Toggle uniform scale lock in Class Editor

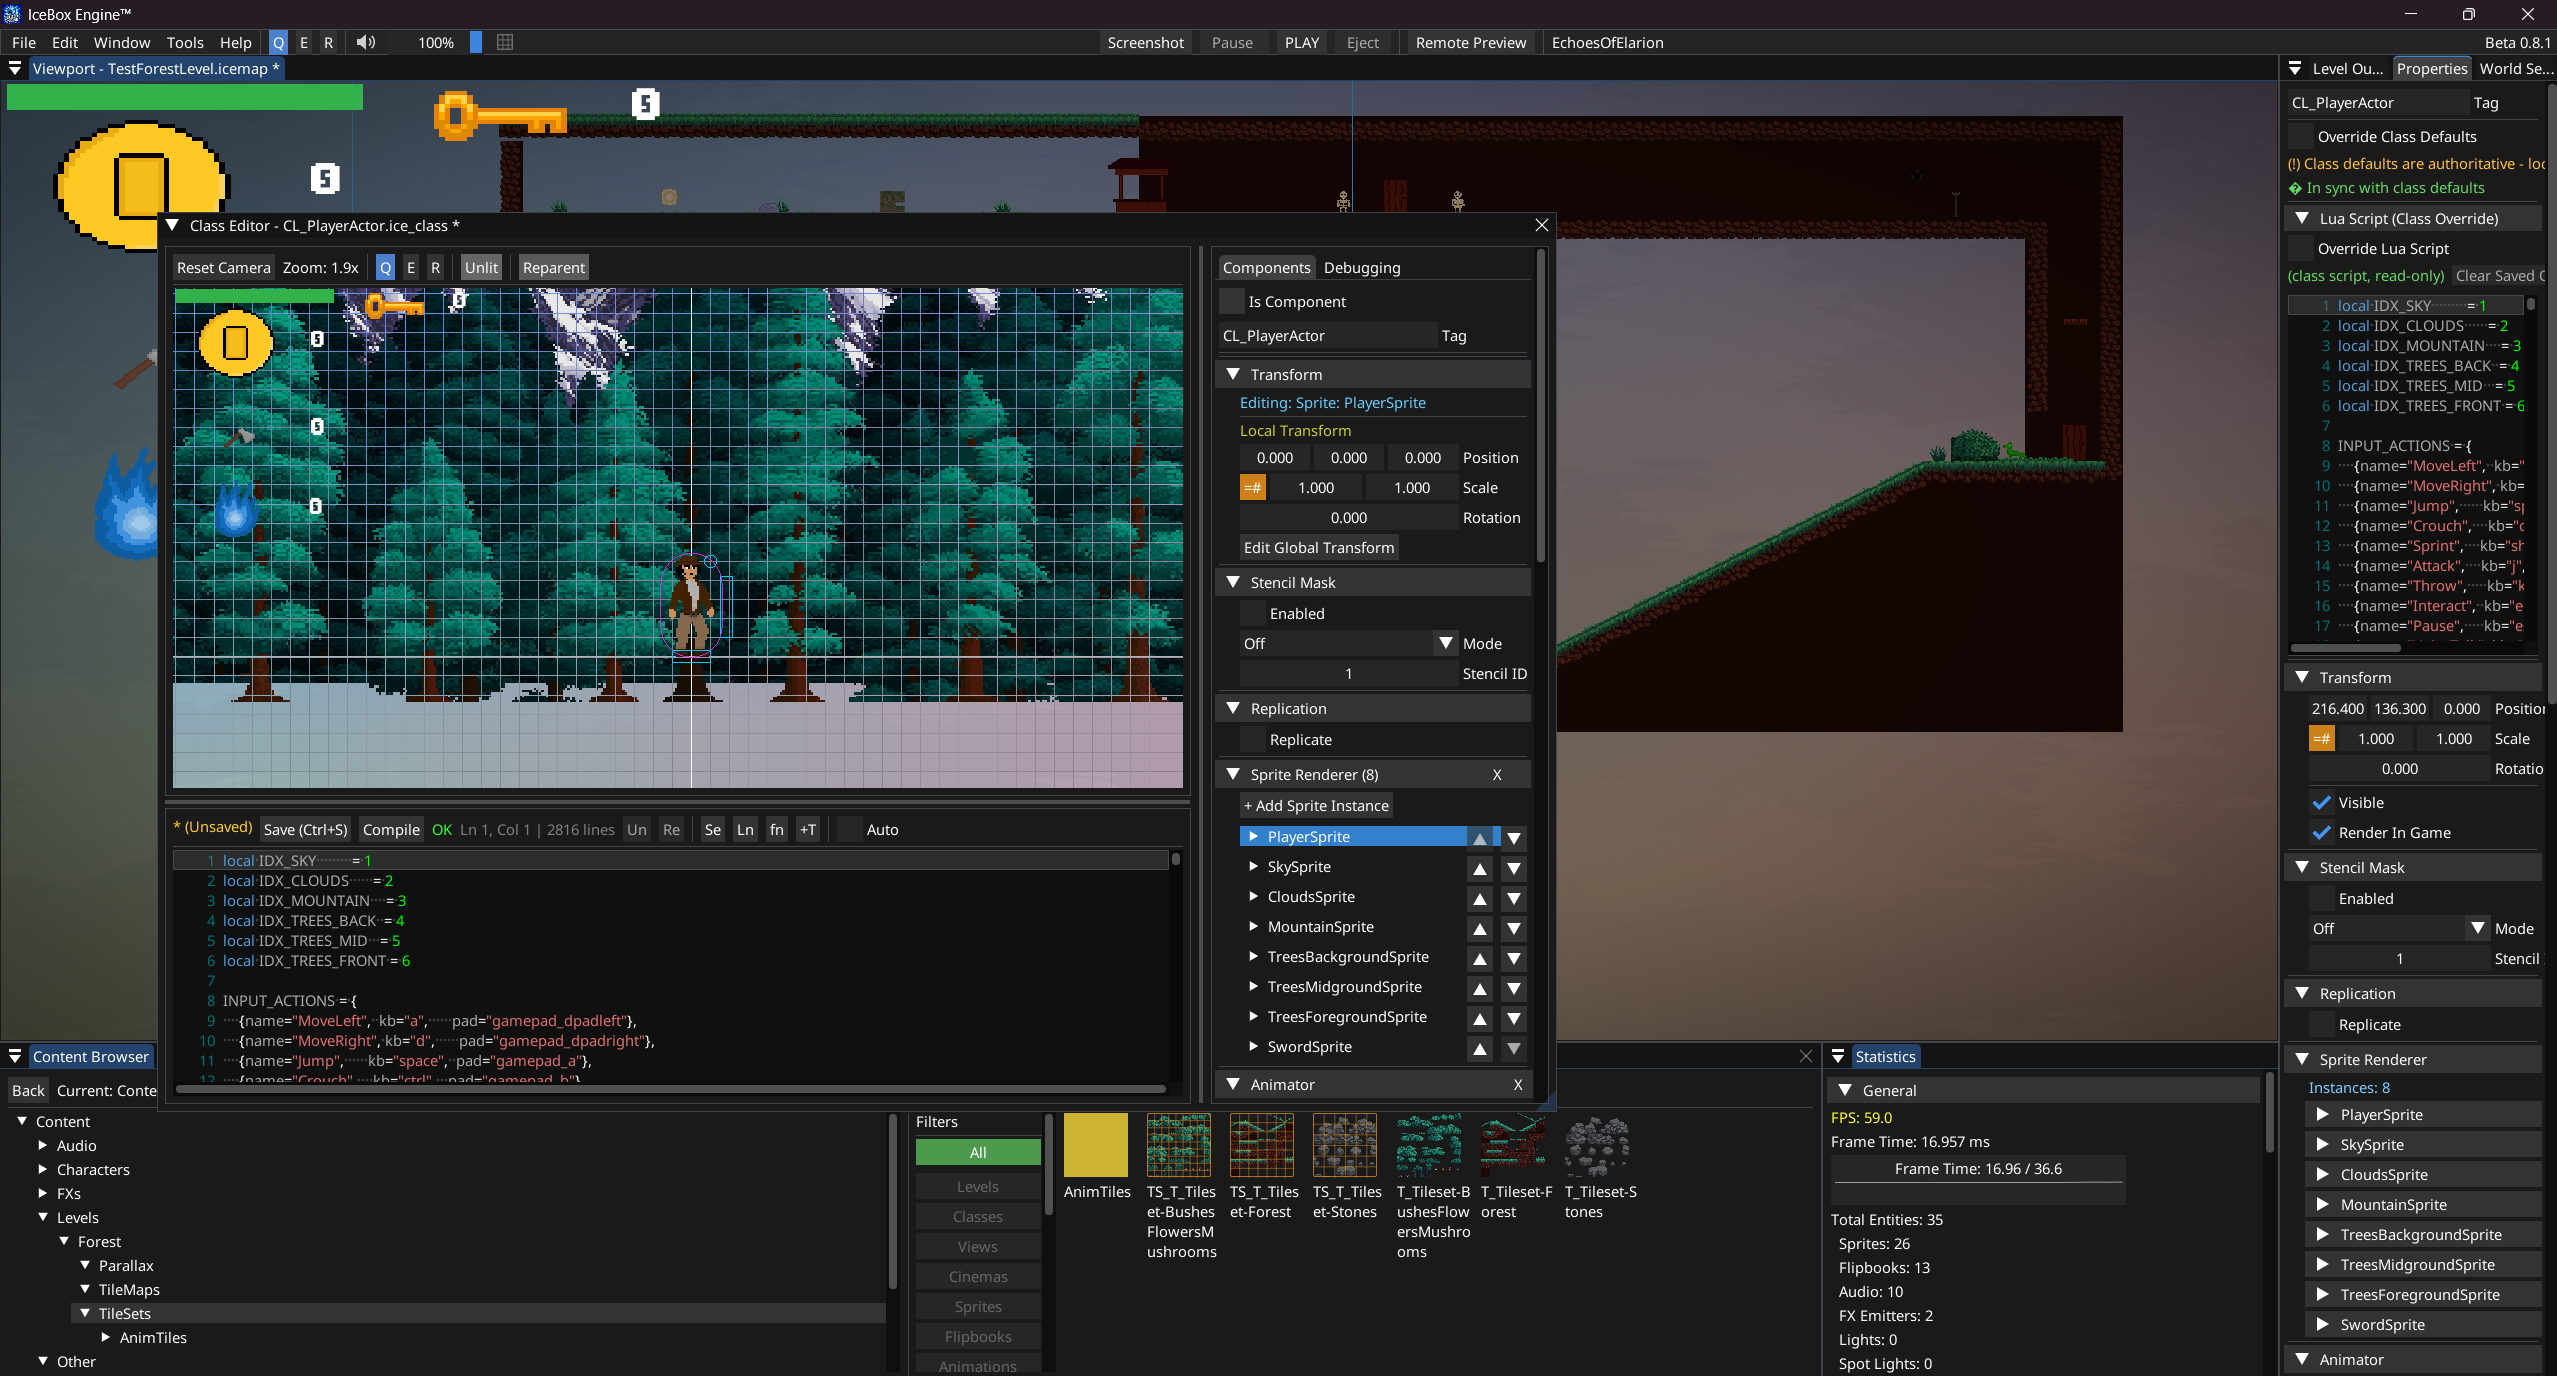click(1252, 488)
